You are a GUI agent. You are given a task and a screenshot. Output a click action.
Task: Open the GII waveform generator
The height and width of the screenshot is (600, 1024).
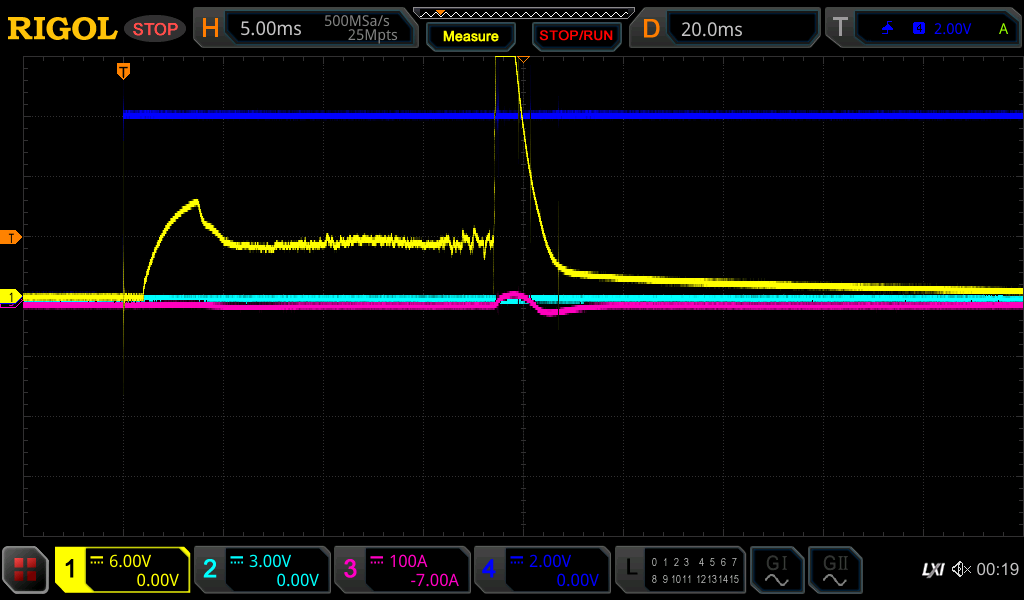tap(835, 570)
